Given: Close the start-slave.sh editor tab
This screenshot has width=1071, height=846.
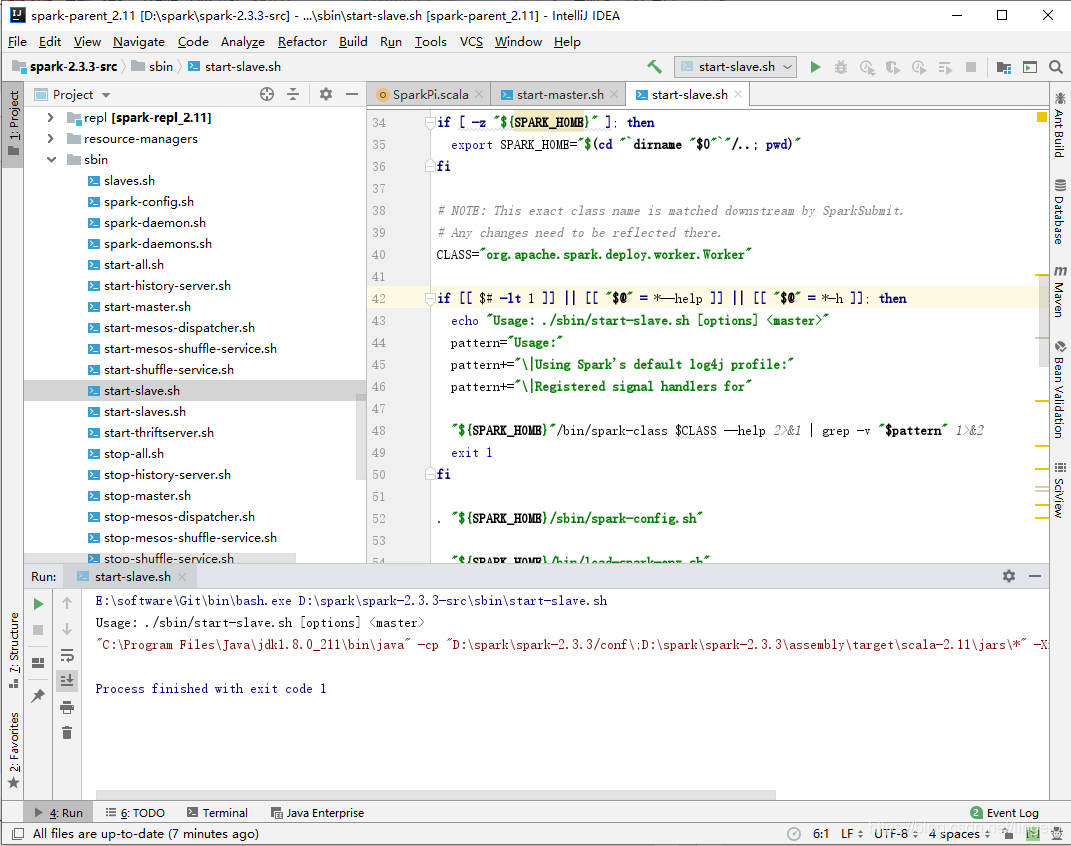Looking at the screenshot, I should (x=738, y=94).
